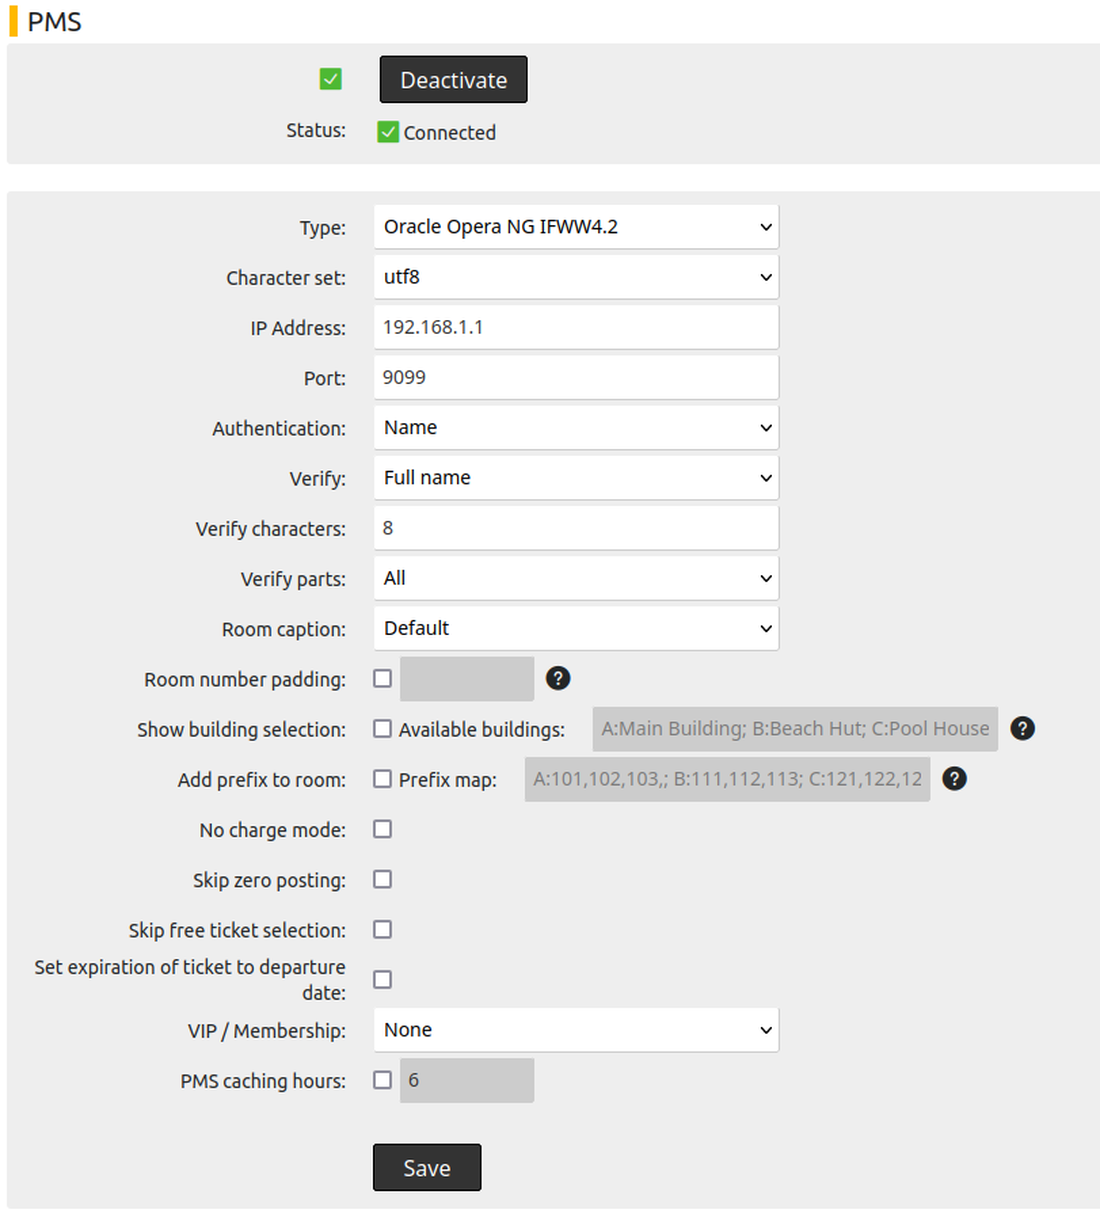Check Add prefix to room

(x=382, y=778)
